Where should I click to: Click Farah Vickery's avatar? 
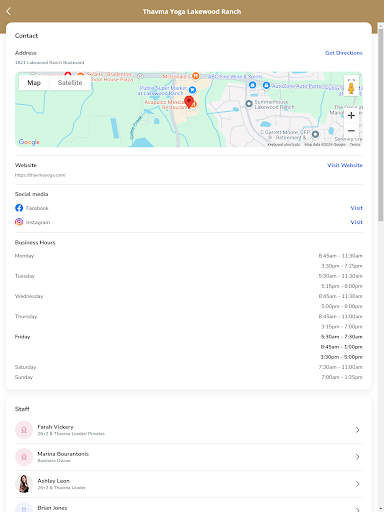(24, 430)
